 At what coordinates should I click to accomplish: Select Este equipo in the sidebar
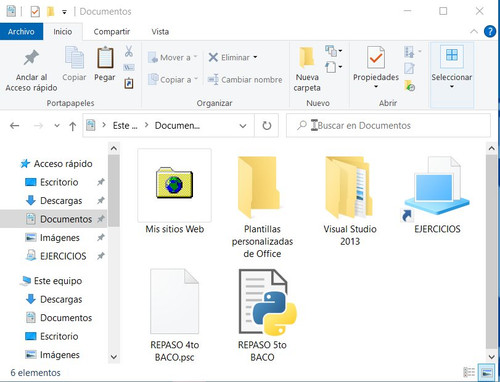point(58,281)
